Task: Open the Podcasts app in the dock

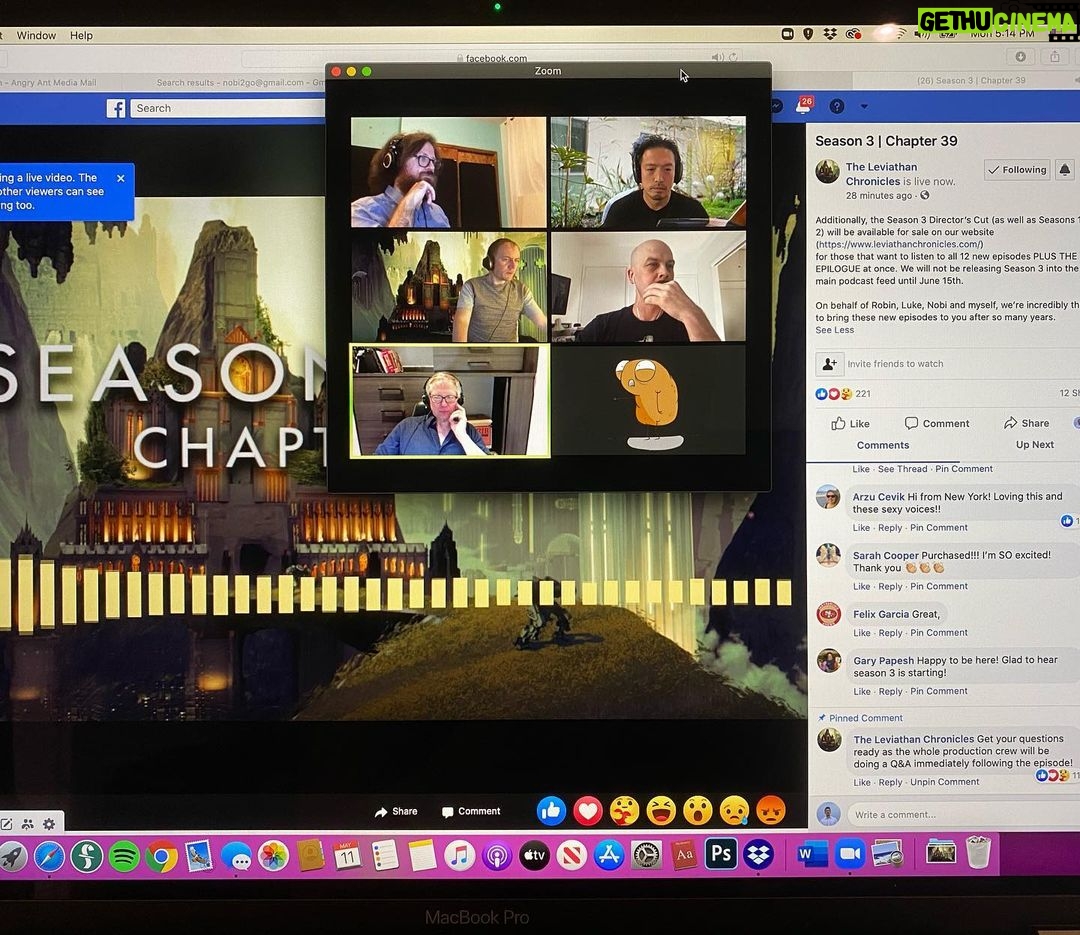Action: tap(497, 855)
